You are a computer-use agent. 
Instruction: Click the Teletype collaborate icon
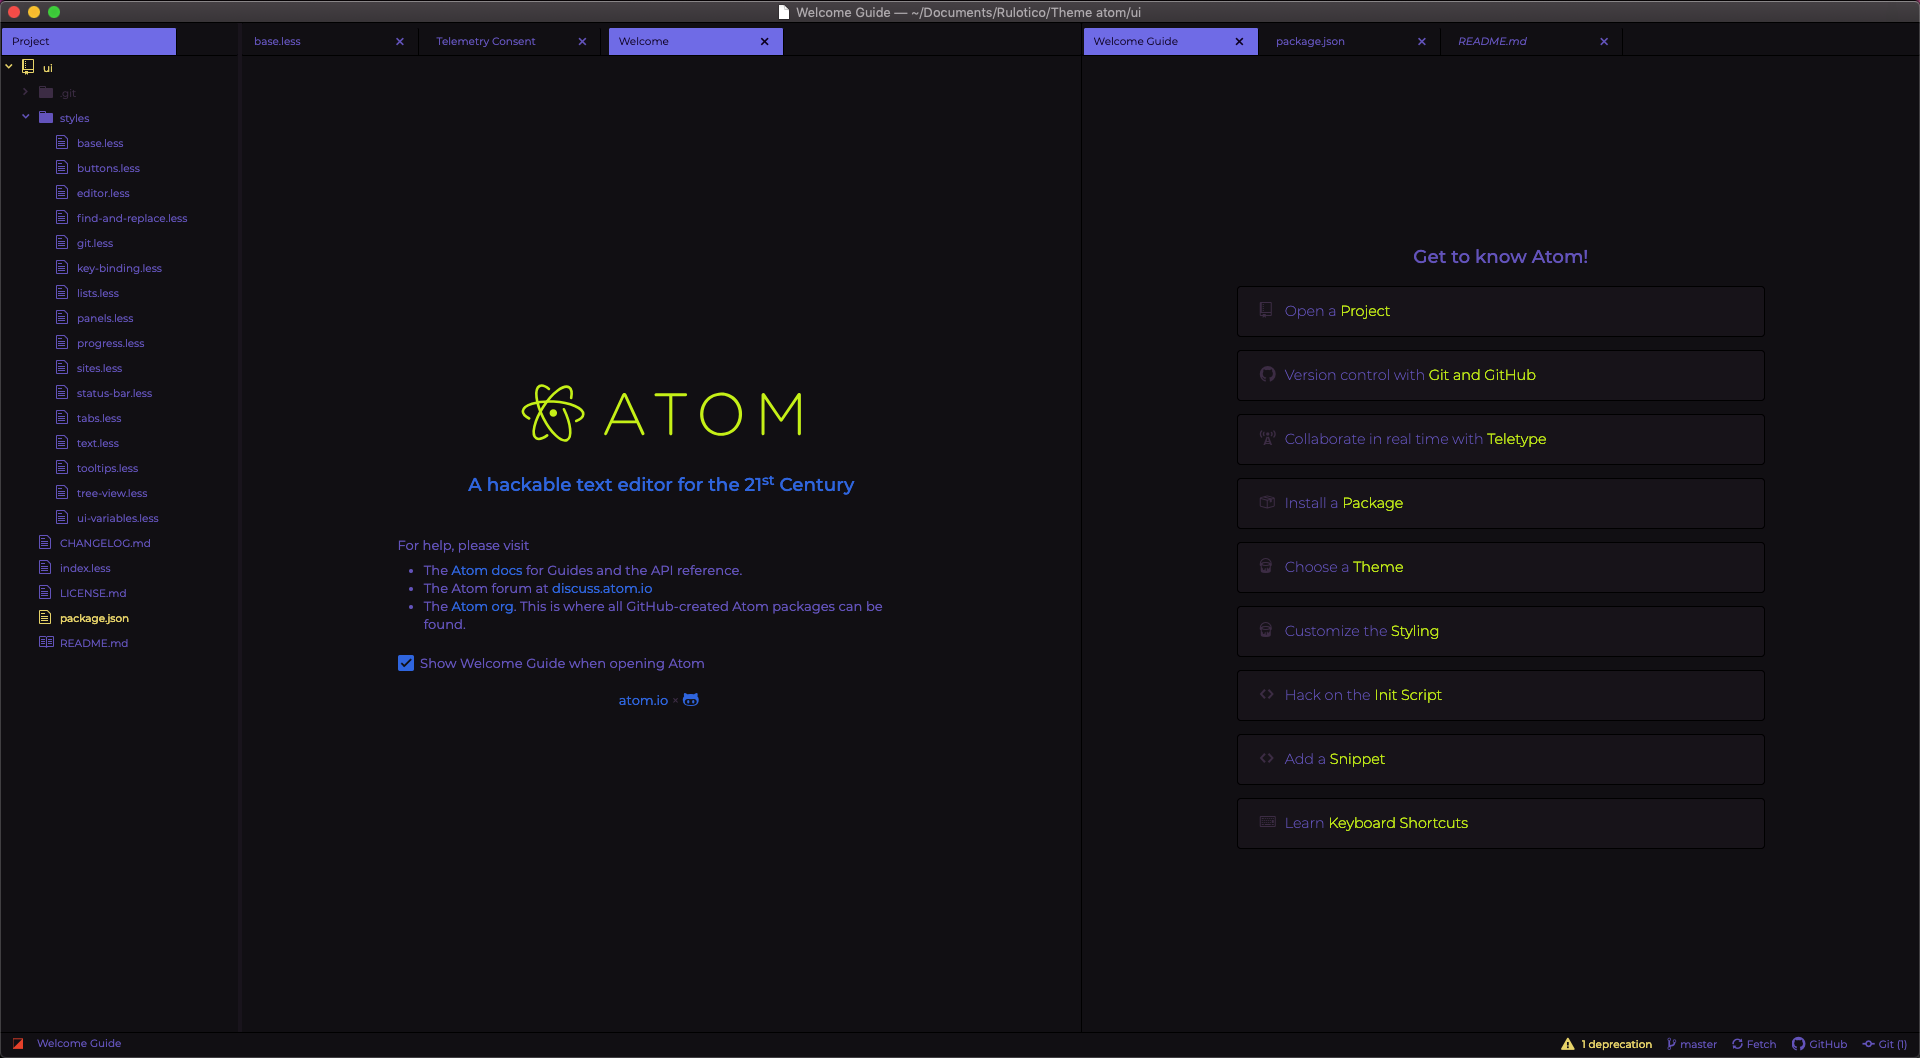pos(1266,438)
